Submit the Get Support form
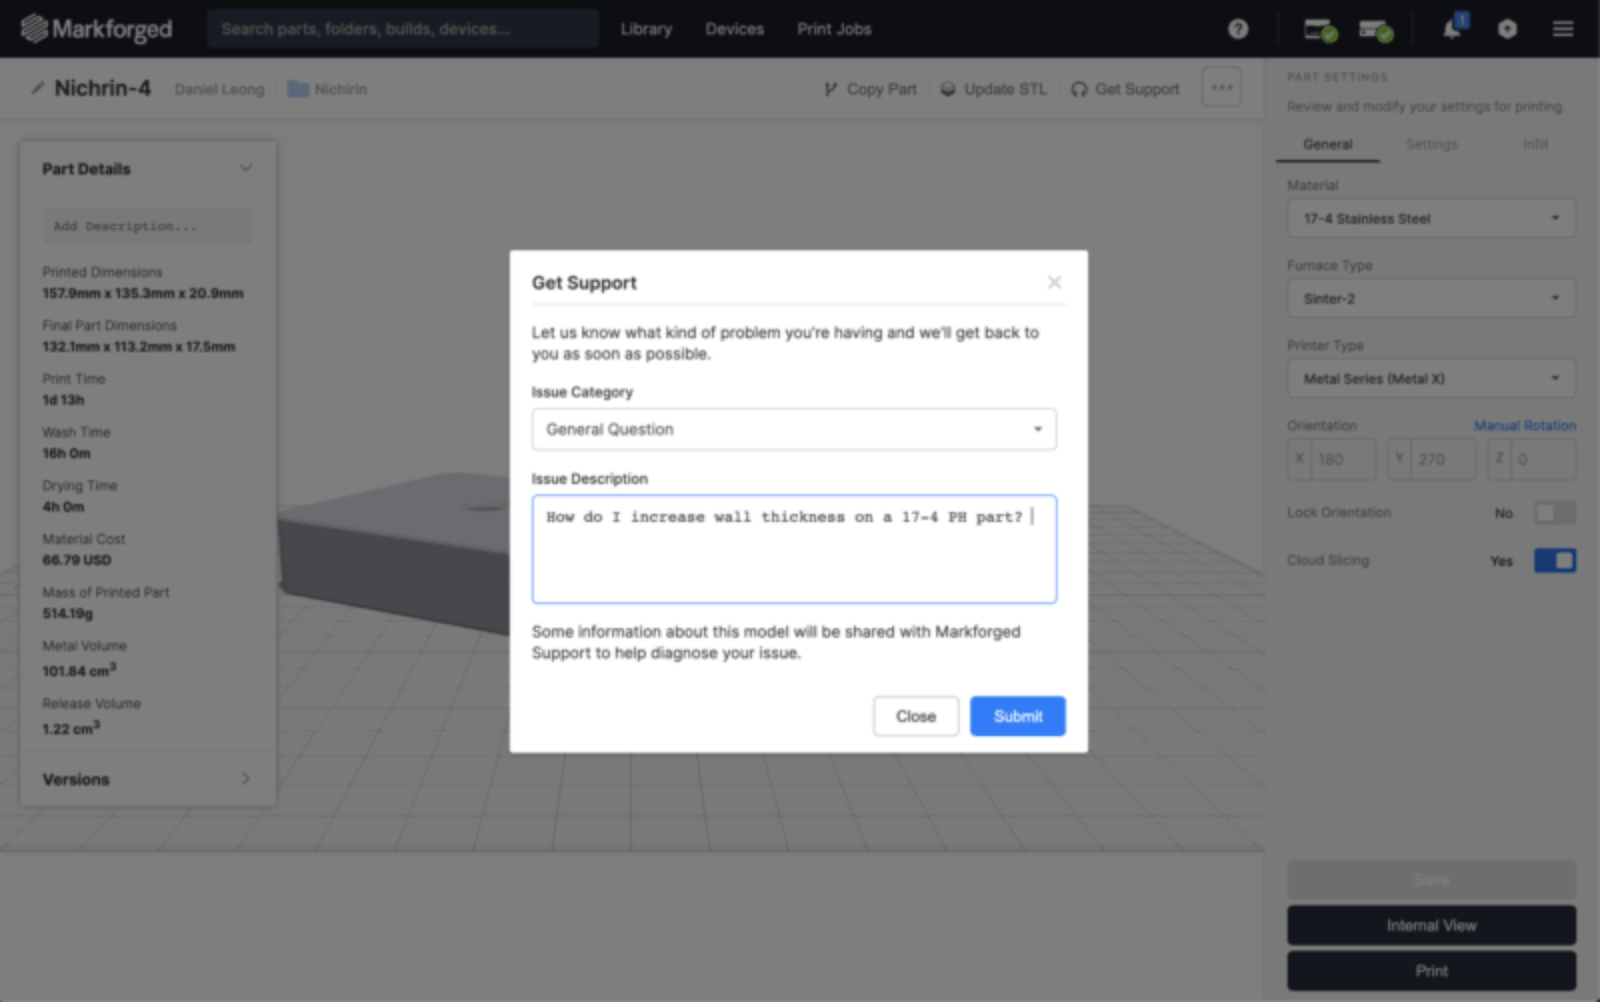This screenshot has width=1600, height=1002. point(1017,715)
